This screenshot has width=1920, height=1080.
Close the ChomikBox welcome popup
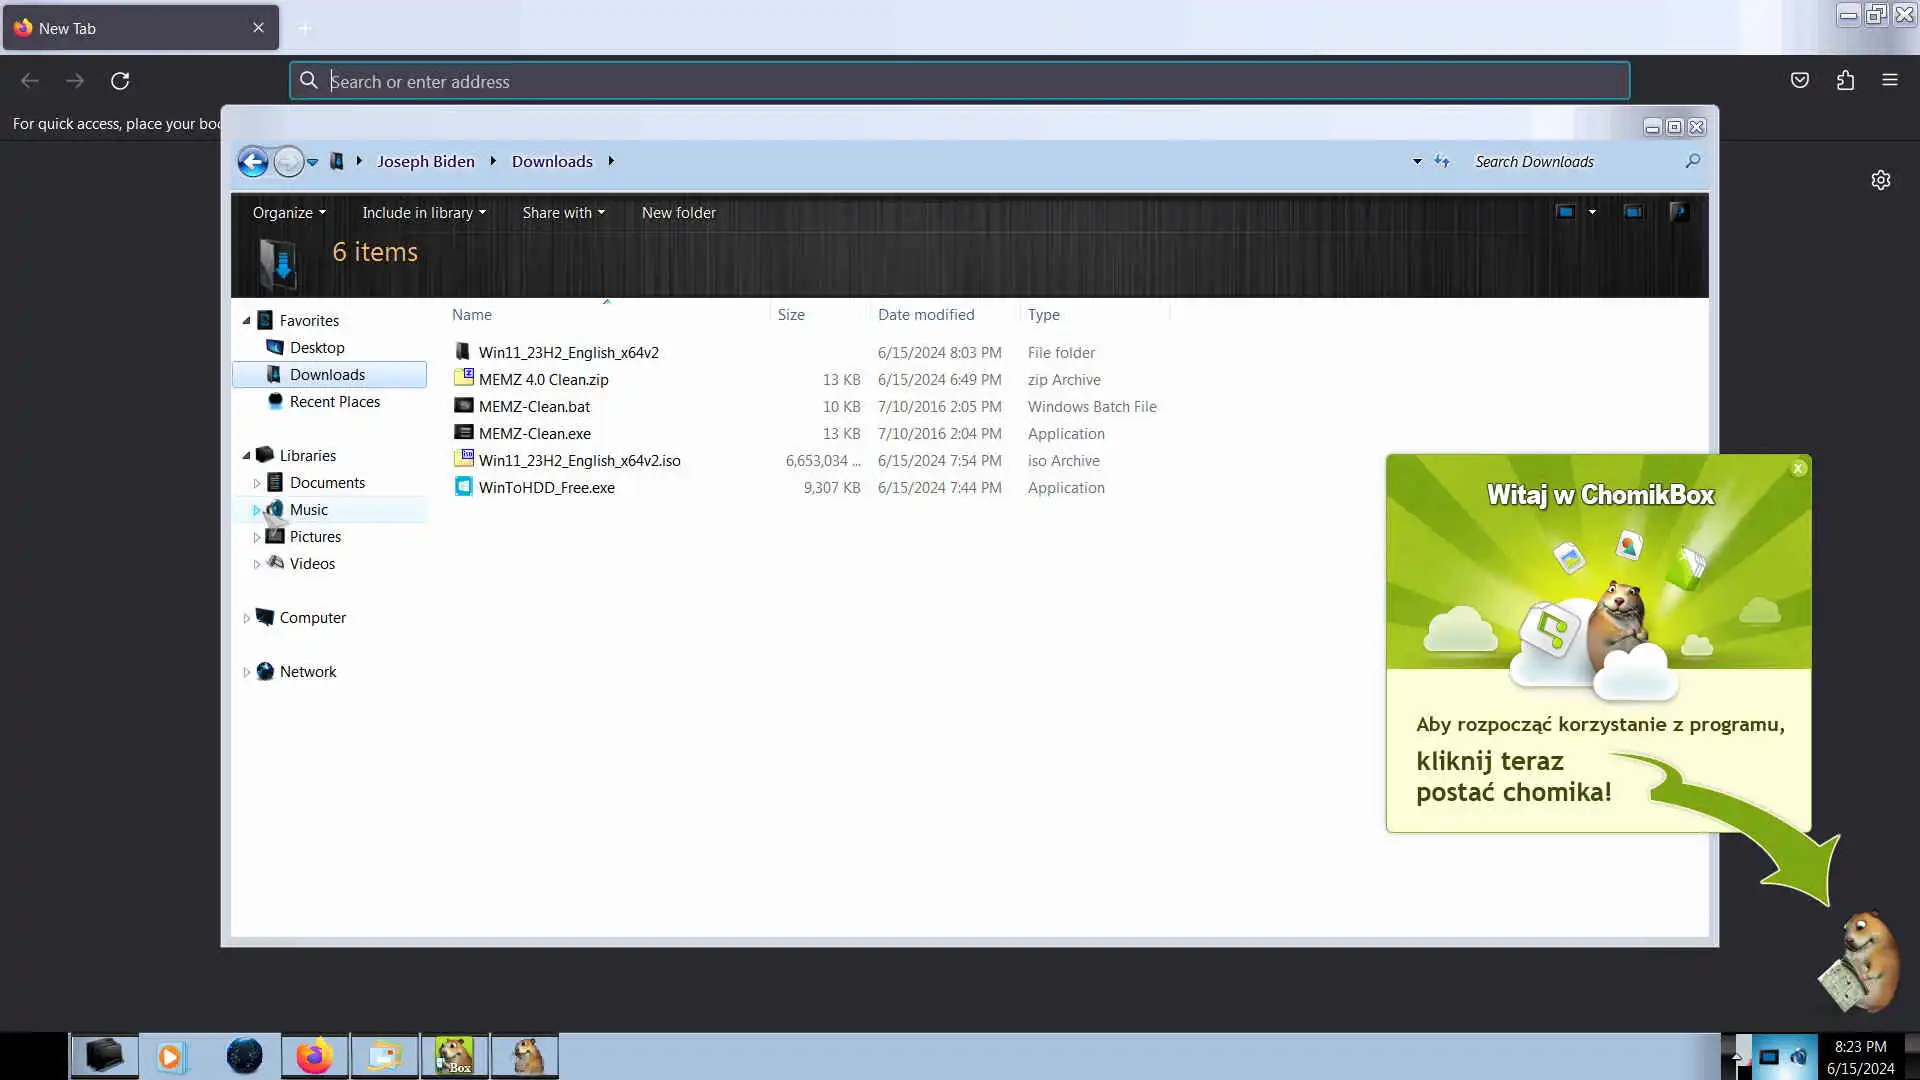pyautogui.click(x=1798, y=468)
